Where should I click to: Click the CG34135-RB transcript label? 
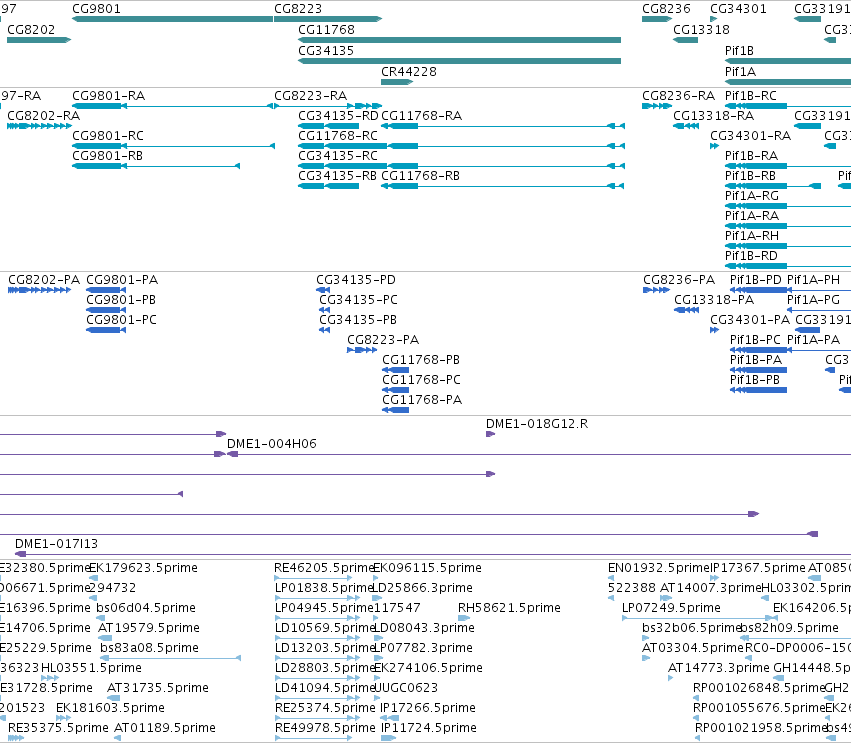coord(337,176)
